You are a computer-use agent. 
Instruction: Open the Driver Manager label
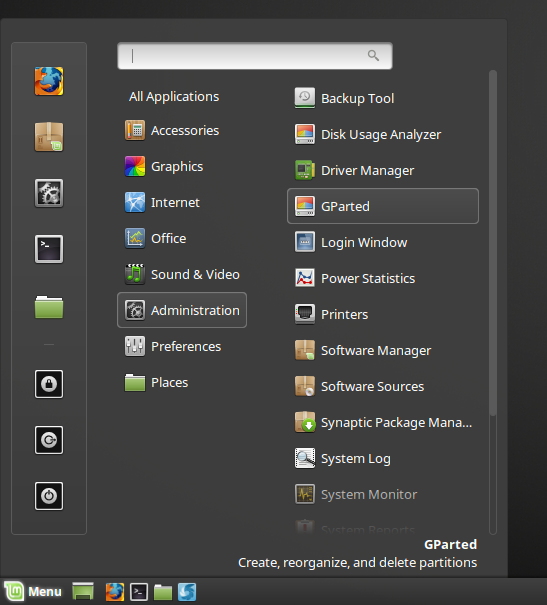pyautogui.click(x=367, y=170)
